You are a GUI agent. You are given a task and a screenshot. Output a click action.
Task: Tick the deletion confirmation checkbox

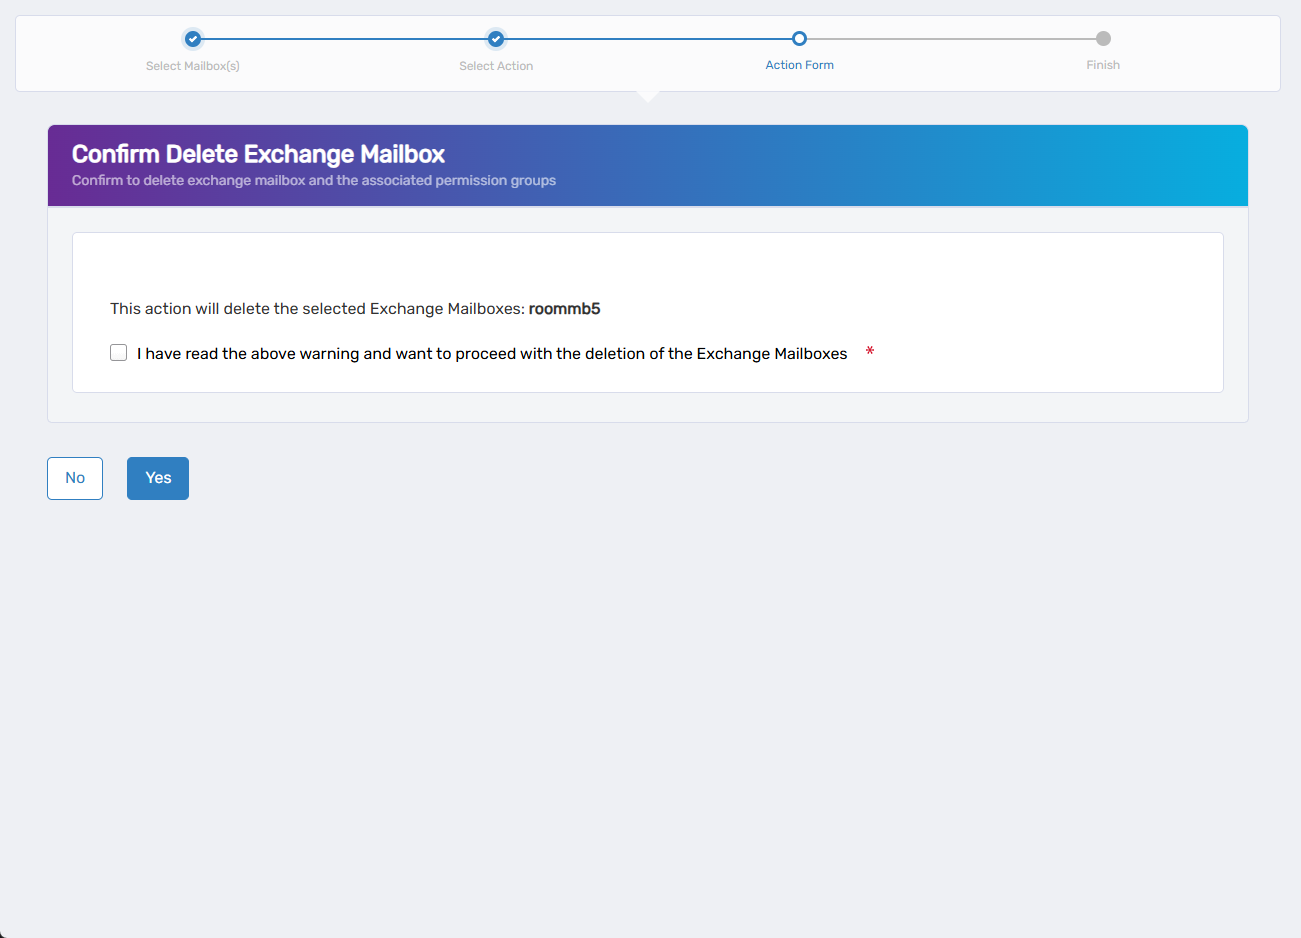click(x=119, y=353)
